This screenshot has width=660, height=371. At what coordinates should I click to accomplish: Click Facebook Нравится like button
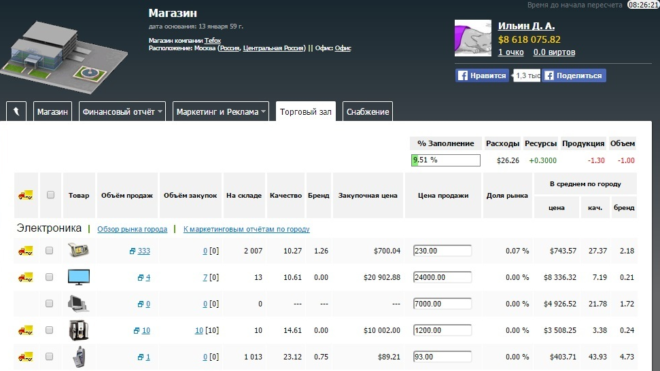[x=482, y=75]
